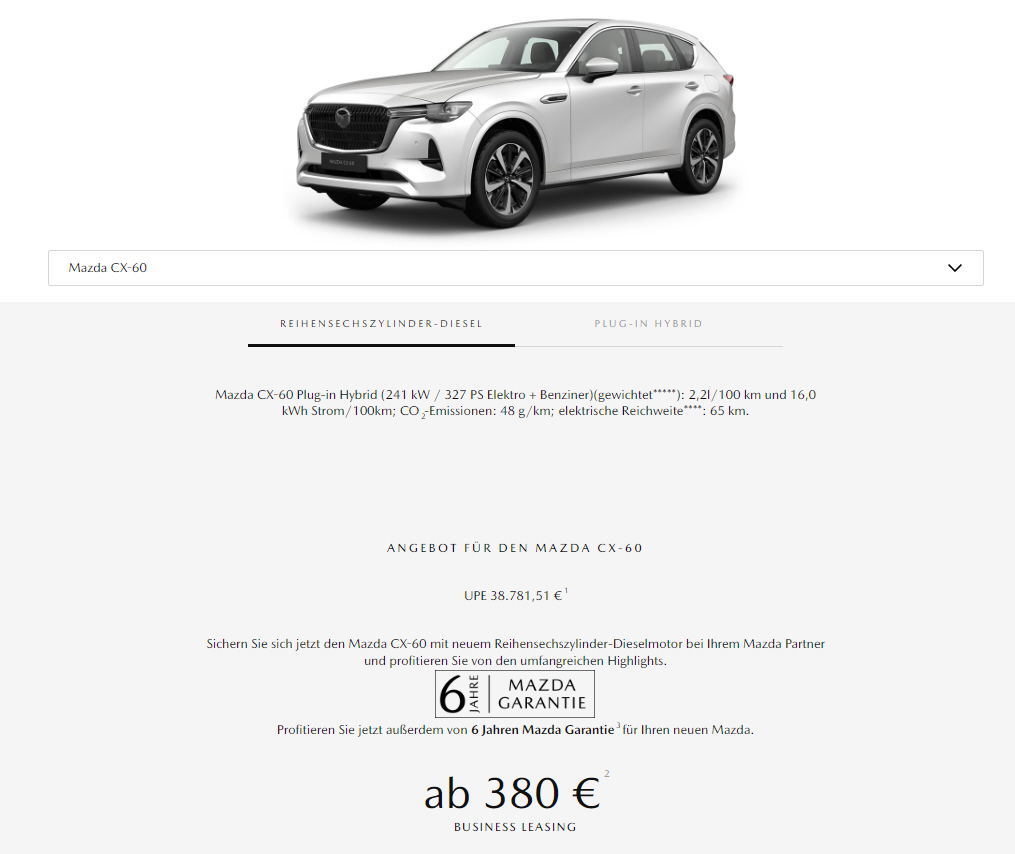Click the front wheel of the car image
Image resolution: width=1015 pixels, height=854 pixels.
(x=509, y=178)
